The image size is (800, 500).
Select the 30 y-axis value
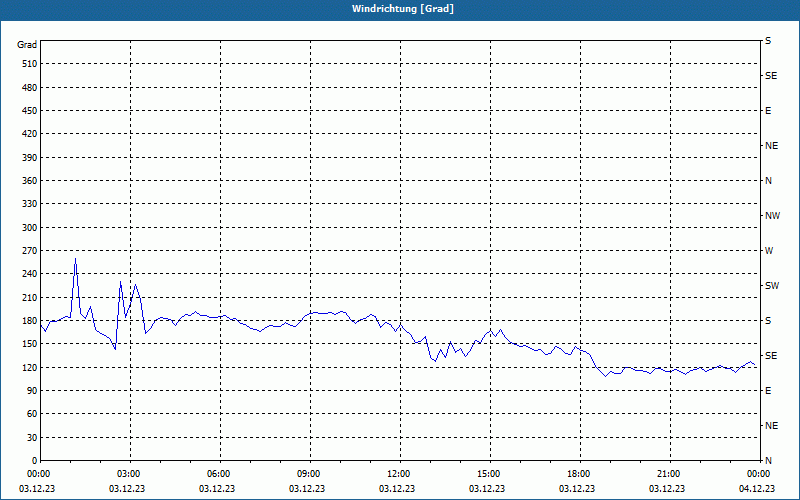coord(32,437)
